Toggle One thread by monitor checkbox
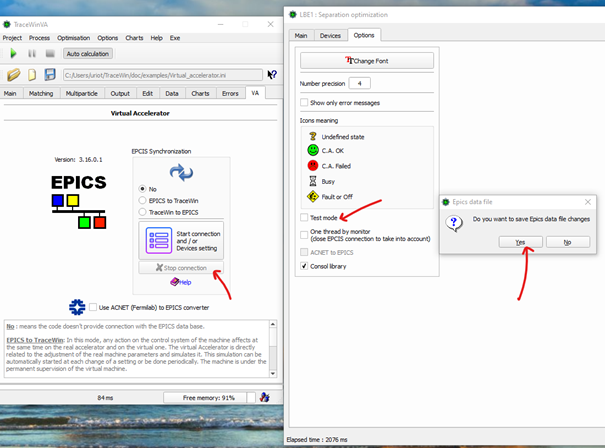 [304, 235]
